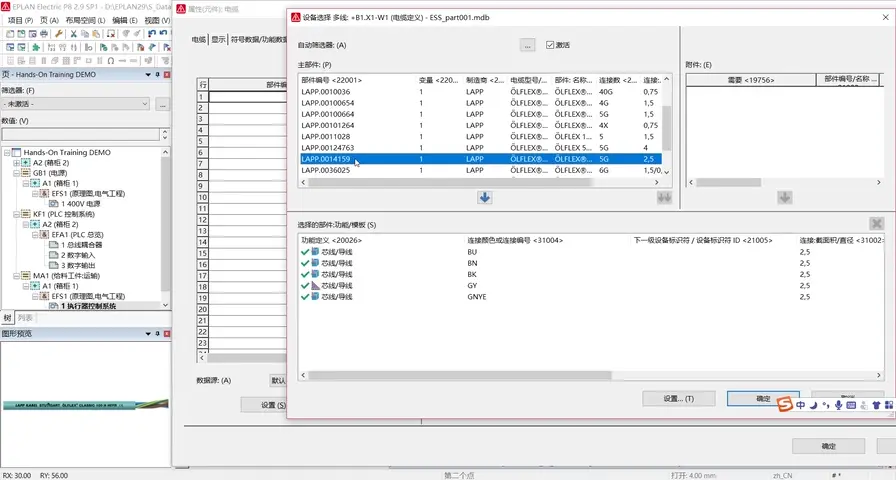
Task: Click the scissors cut icon in toolbar
Action: (74, 34)
